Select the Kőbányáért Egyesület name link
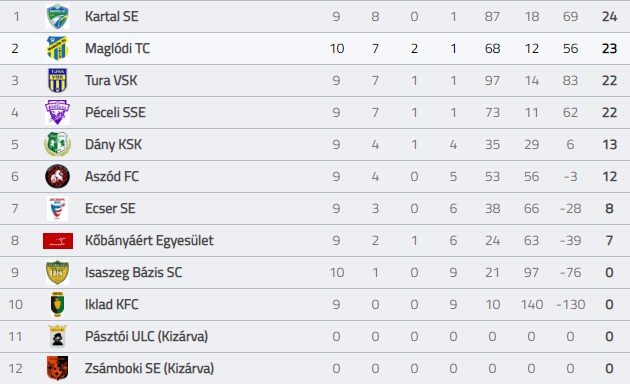The image size is (630, 384). [149, 241]
